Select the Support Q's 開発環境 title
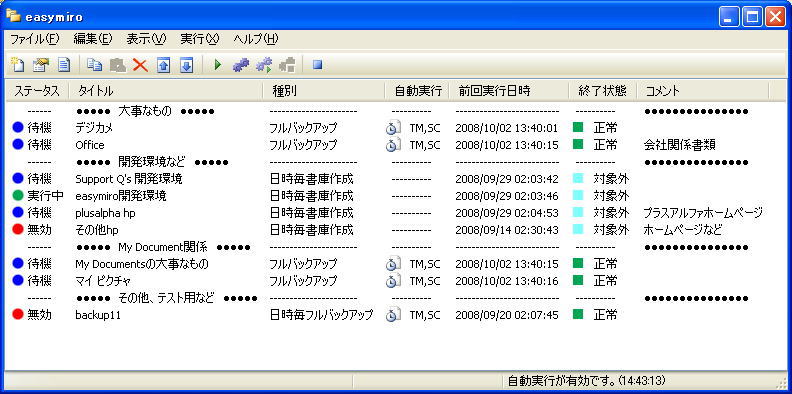This screenshot has height=394, width=792. point(129,179)
